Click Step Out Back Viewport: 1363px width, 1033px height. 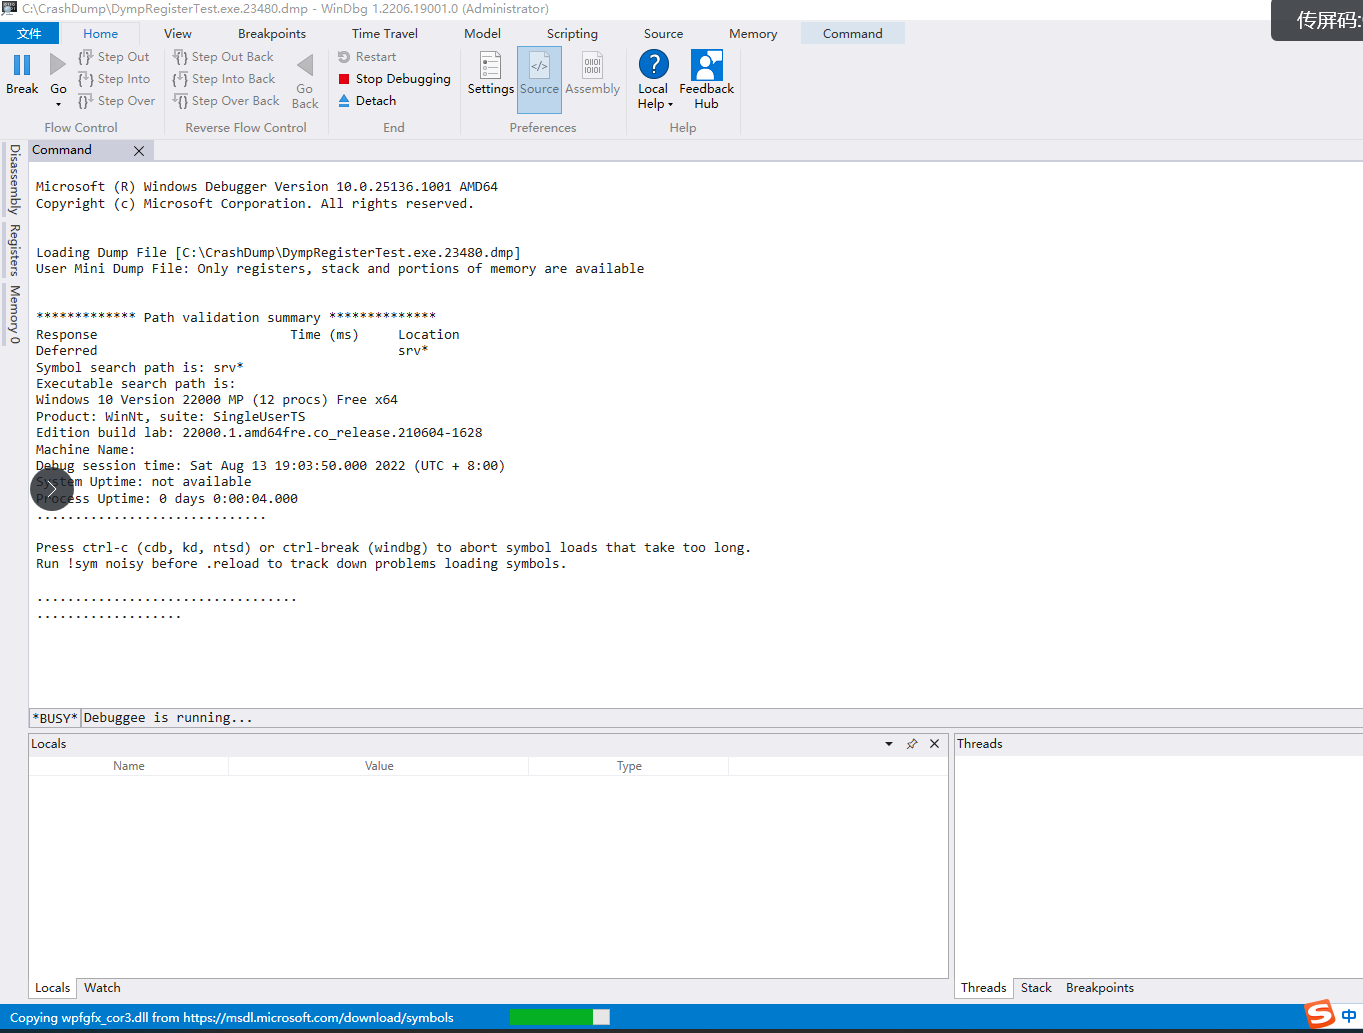click(223, 57)
